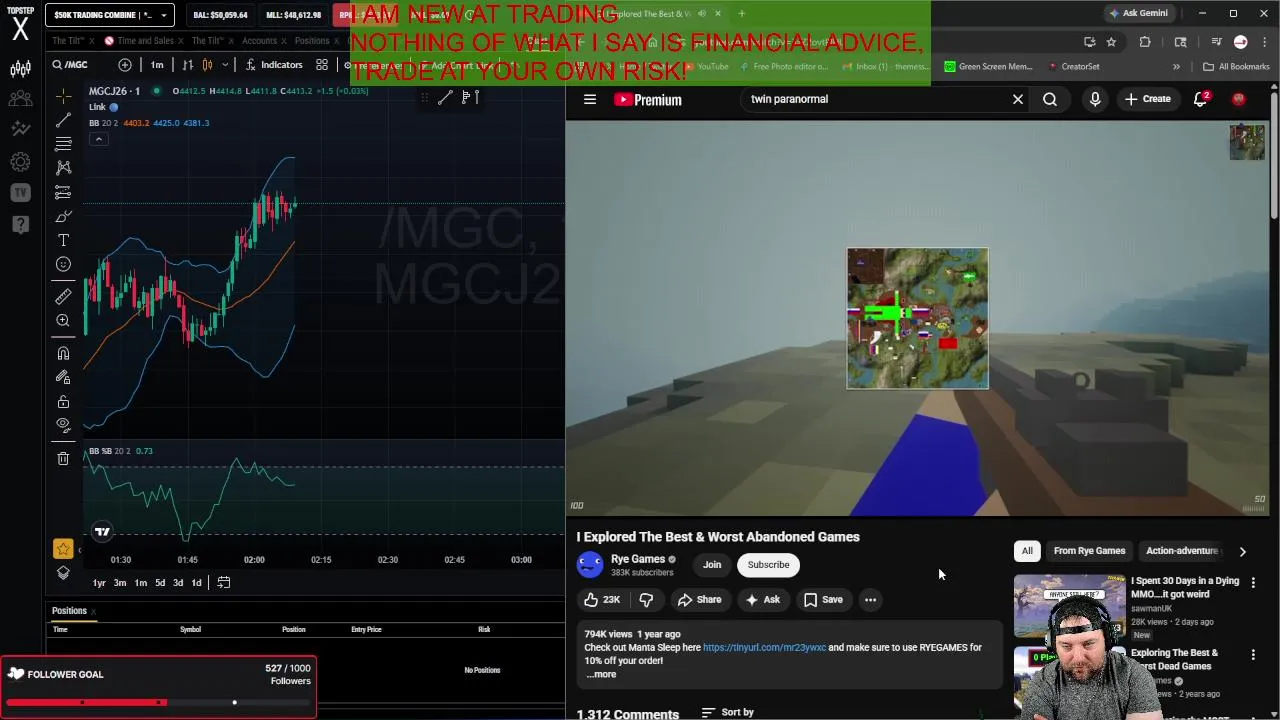Image resolution: width=1280 pixels, height=720 pixels.
Task: Switch to the Time and Sales tab
Action: click(x=146, y=41)
